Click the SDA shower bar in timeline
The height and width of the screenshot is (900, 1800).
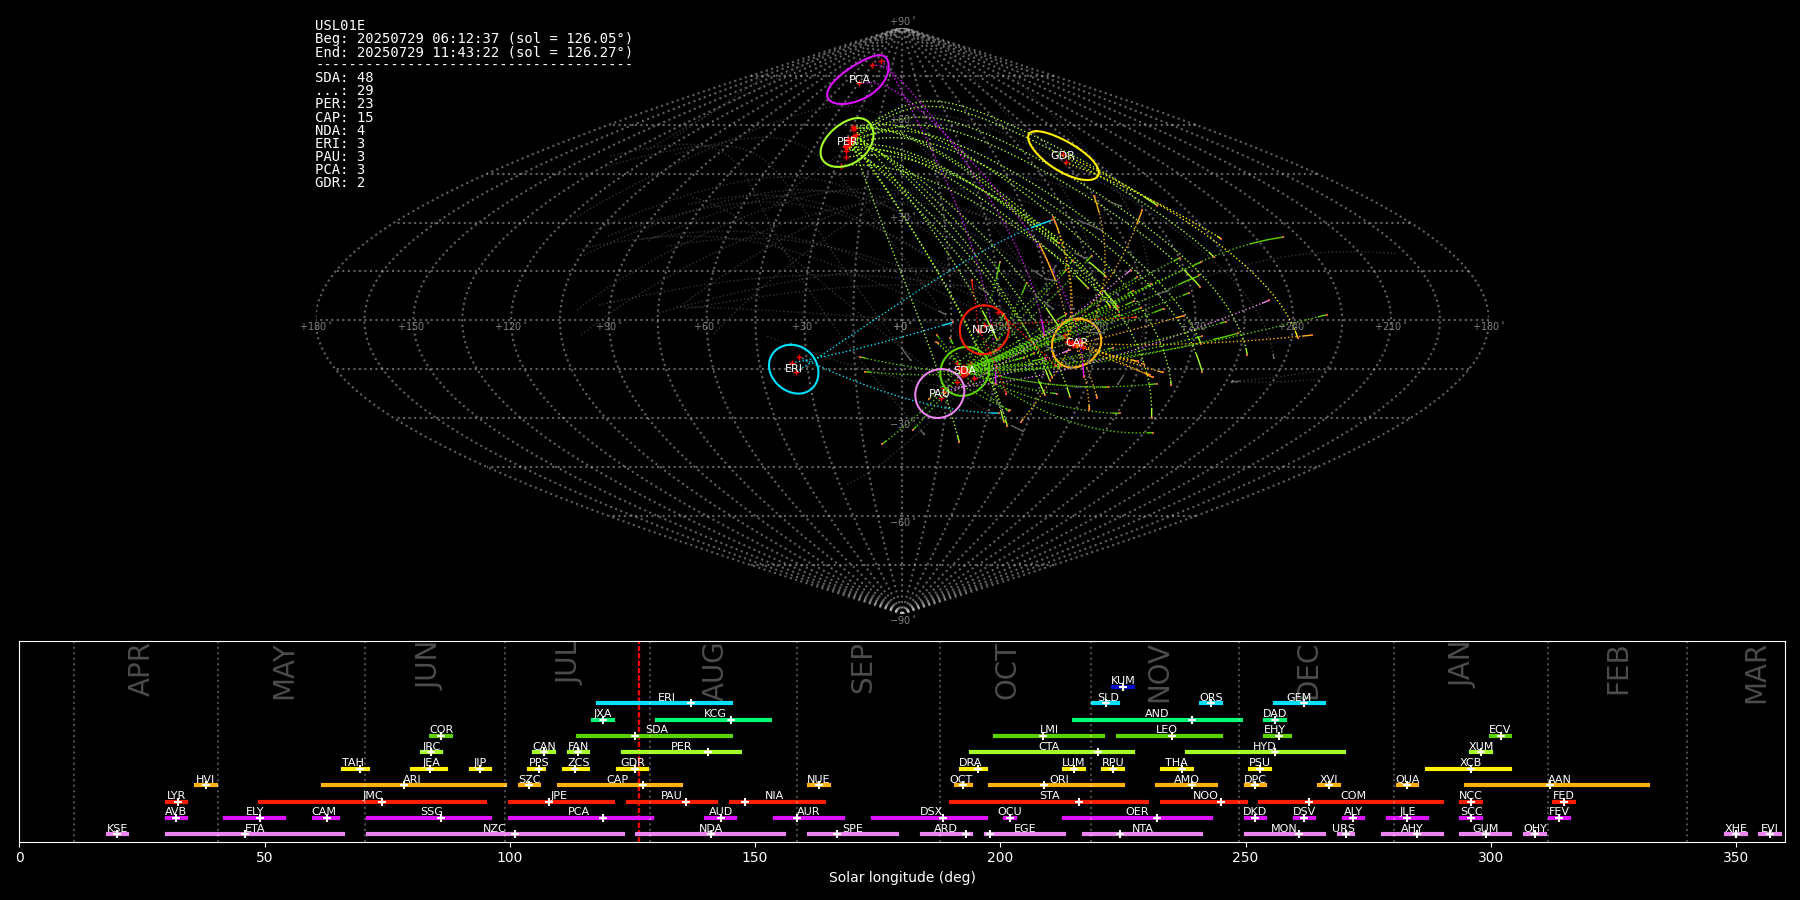(x=654, y=736)
